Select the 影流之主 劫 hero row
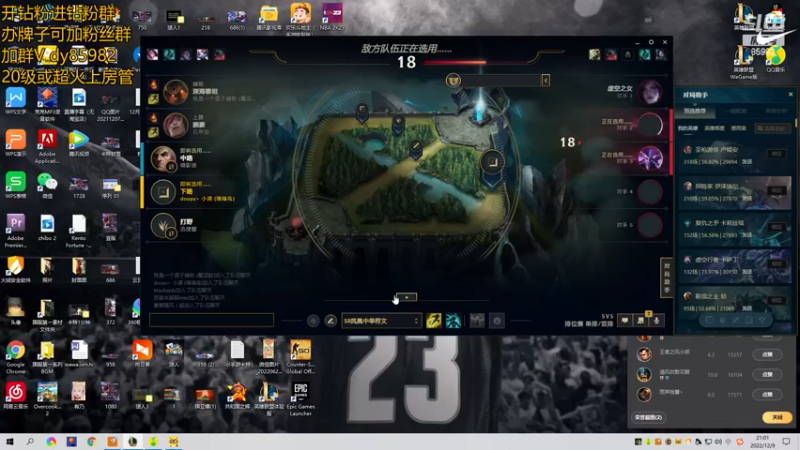800x450 pixels. 735,301
